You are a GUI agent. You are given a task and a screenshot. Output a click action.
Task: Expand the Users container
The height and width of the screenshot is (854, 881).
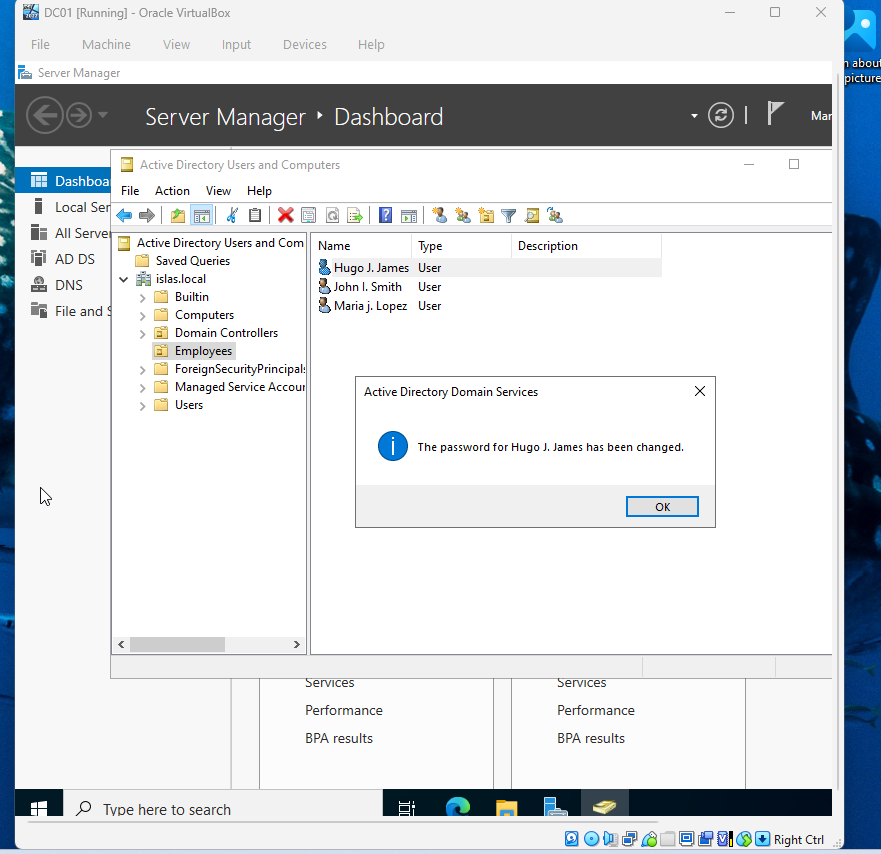[x=142, y=406]
